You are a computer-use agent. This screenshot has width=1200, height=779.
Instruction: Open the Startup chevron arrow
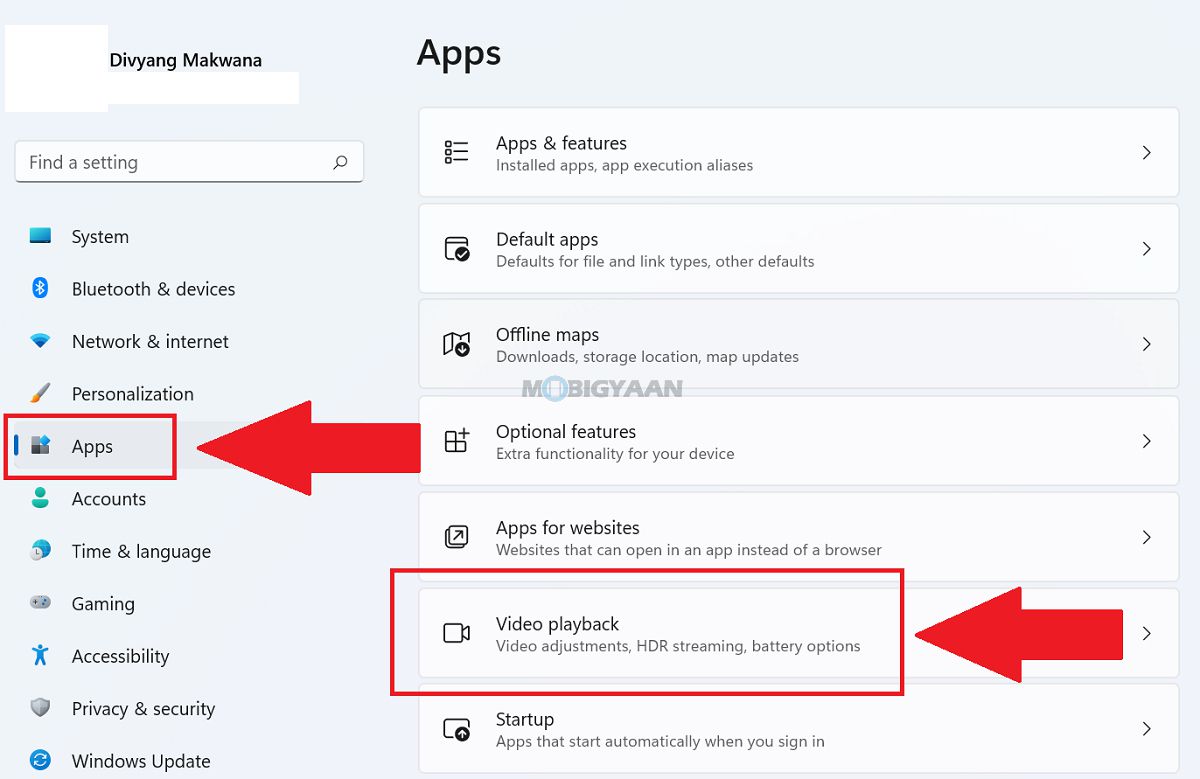(1146, 729)
